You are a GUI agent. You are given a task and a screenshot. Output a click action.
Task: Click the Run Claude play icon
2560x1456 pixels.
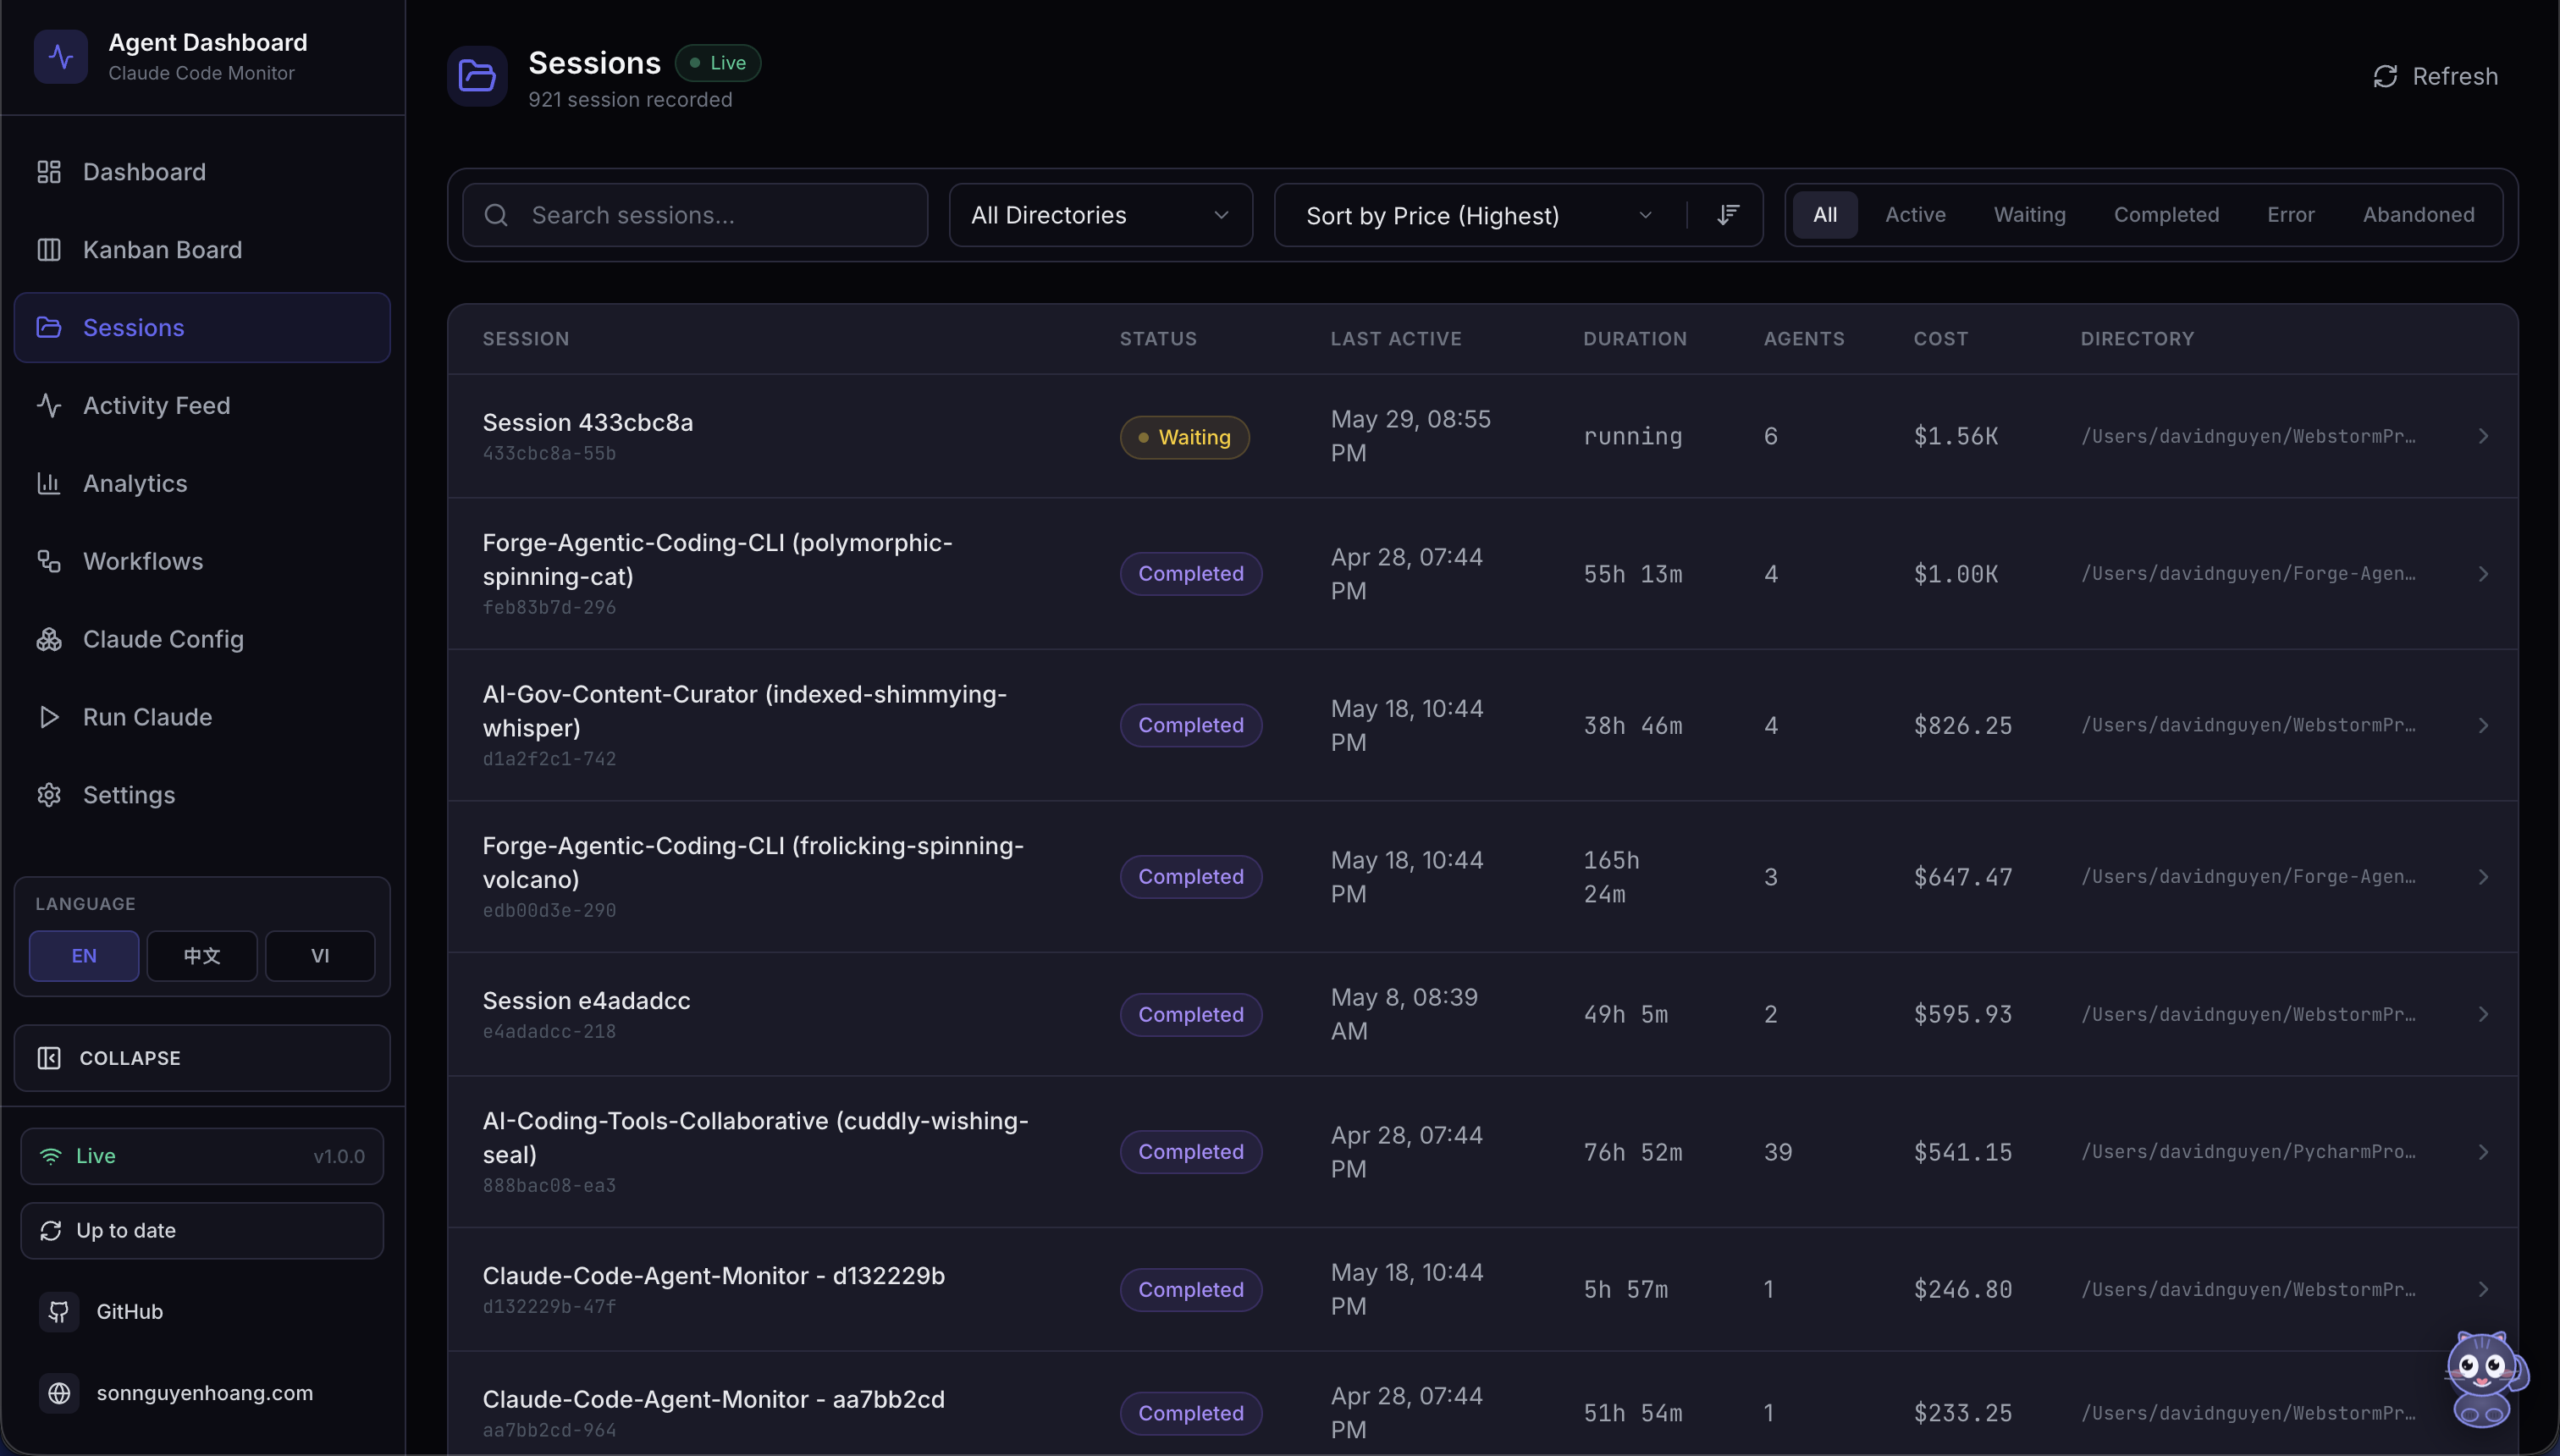click(49, 718)
